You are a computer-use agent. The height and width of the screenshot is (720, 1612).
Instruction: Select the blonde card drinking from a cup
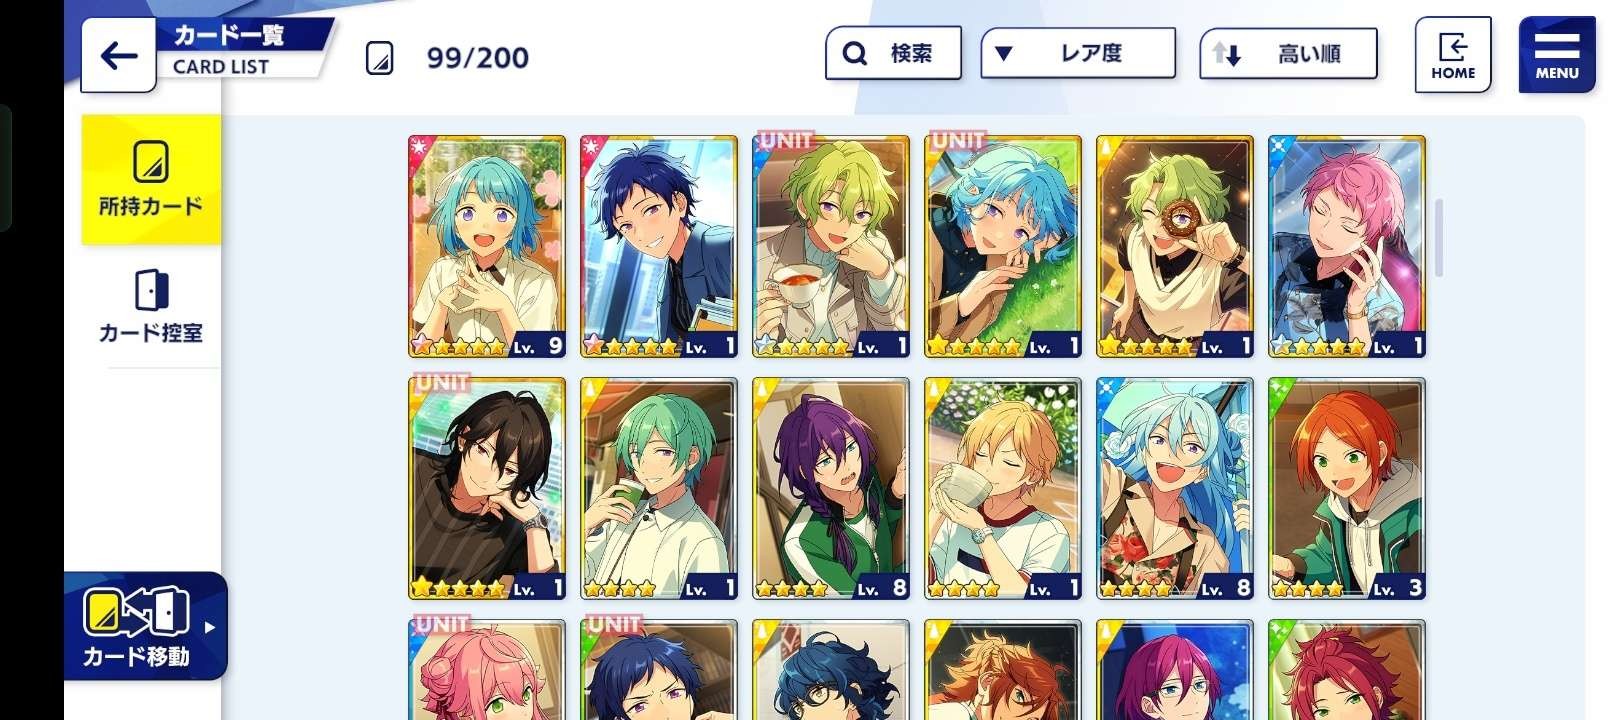(x=1003, y=489)
